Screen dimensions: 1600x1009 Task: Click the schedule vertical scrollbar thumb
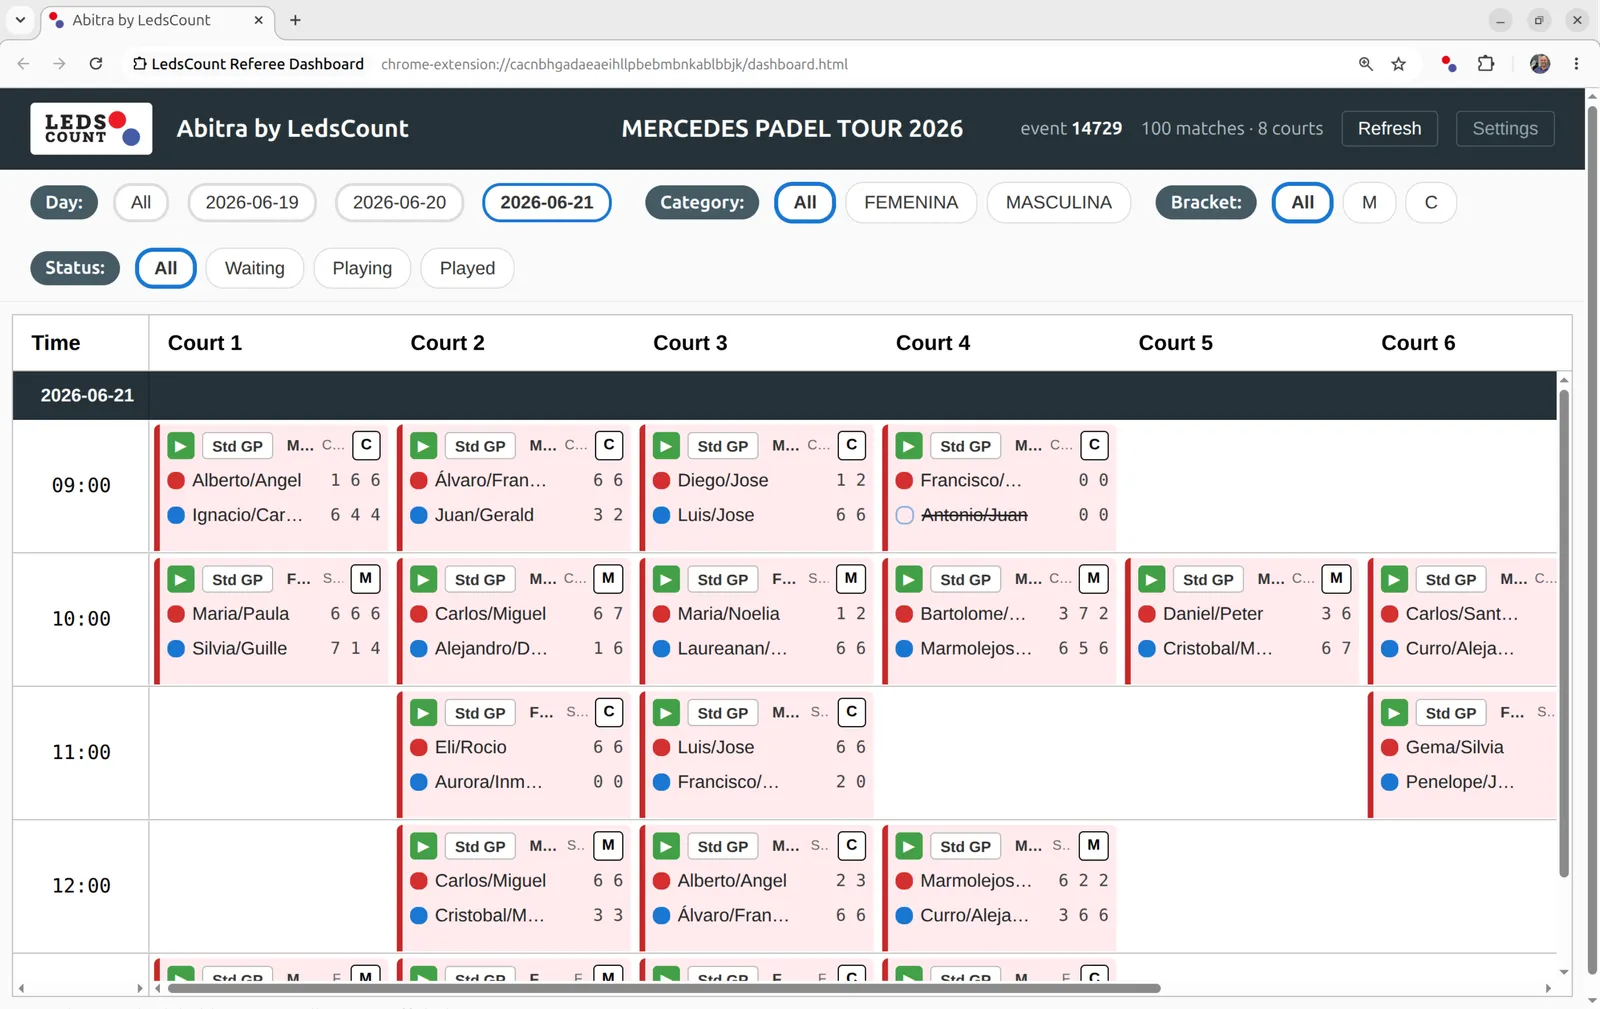(x=1564, y=633)
